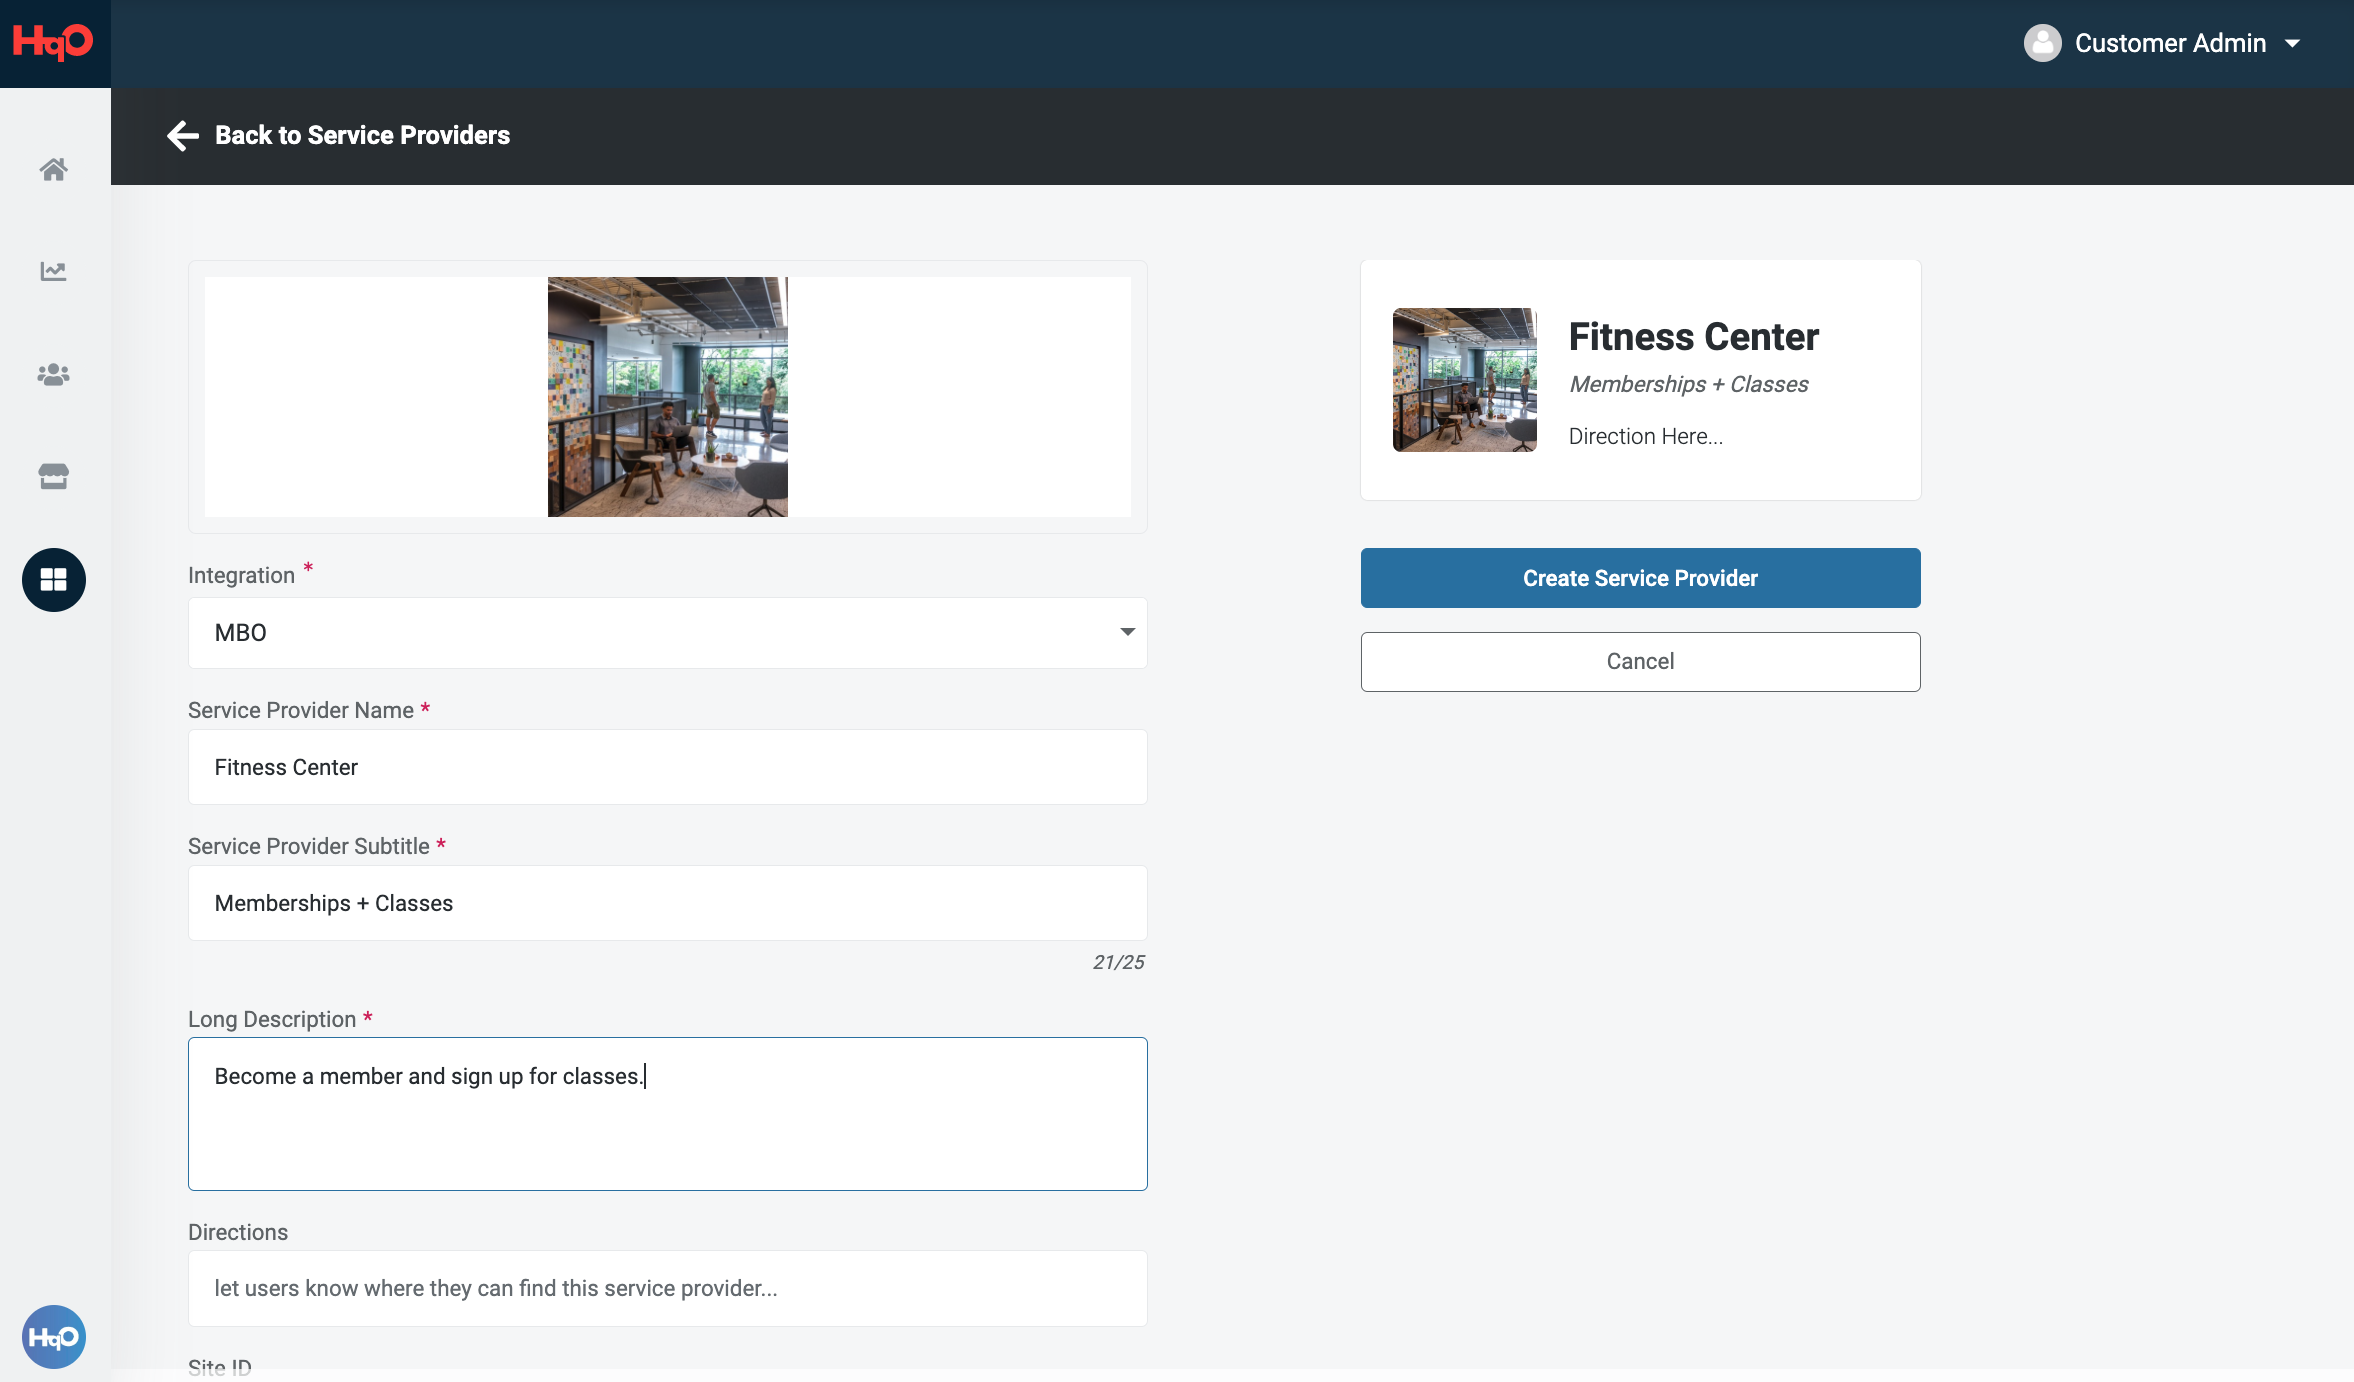Focus the Long Description text area

[667, 1113]
